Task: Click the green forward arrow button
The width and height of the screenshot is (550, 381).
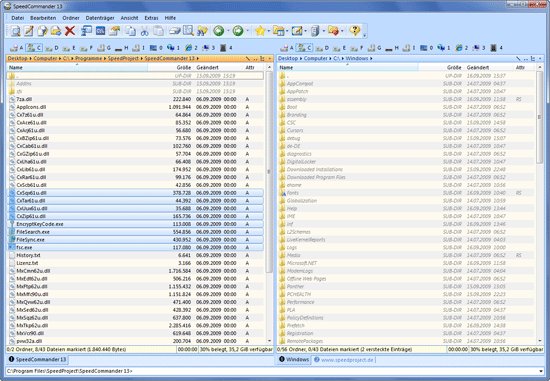Action: [x=238, y=31]
